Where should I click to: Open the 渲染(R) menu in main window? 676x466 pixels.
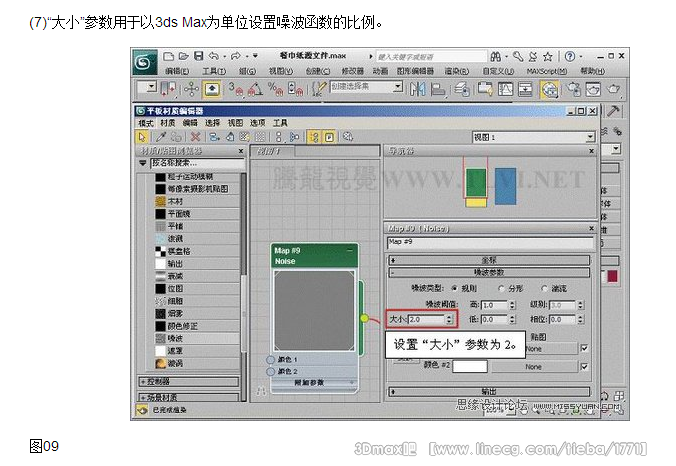(x=457, y=71)
